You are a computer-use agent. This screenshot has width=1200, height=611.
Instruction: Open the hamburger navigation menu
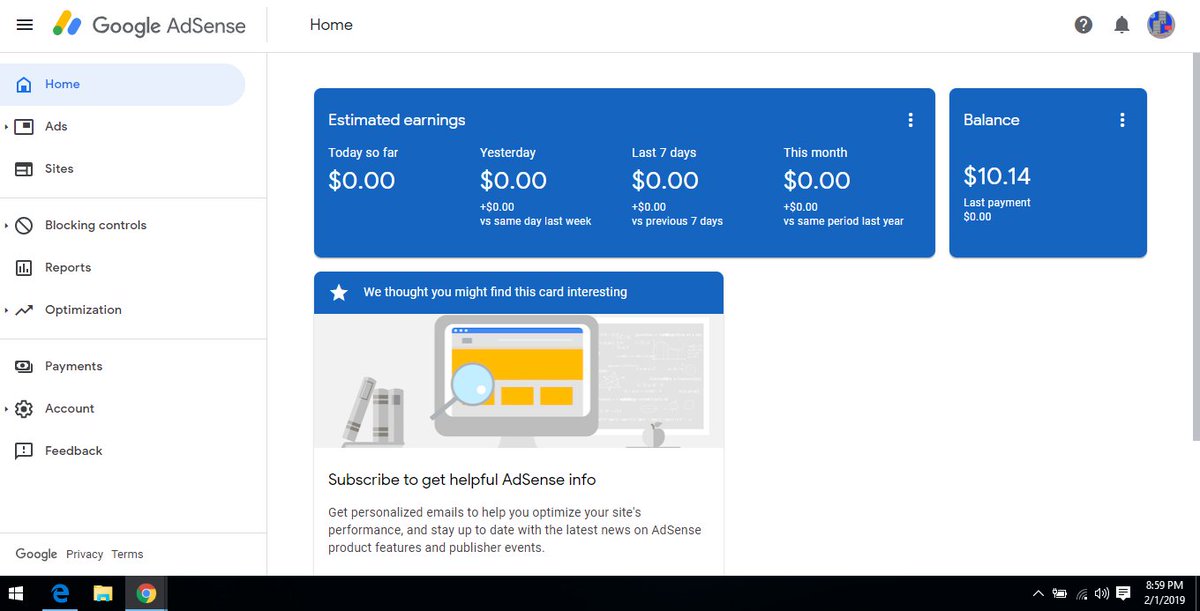[x=24, y=25]
